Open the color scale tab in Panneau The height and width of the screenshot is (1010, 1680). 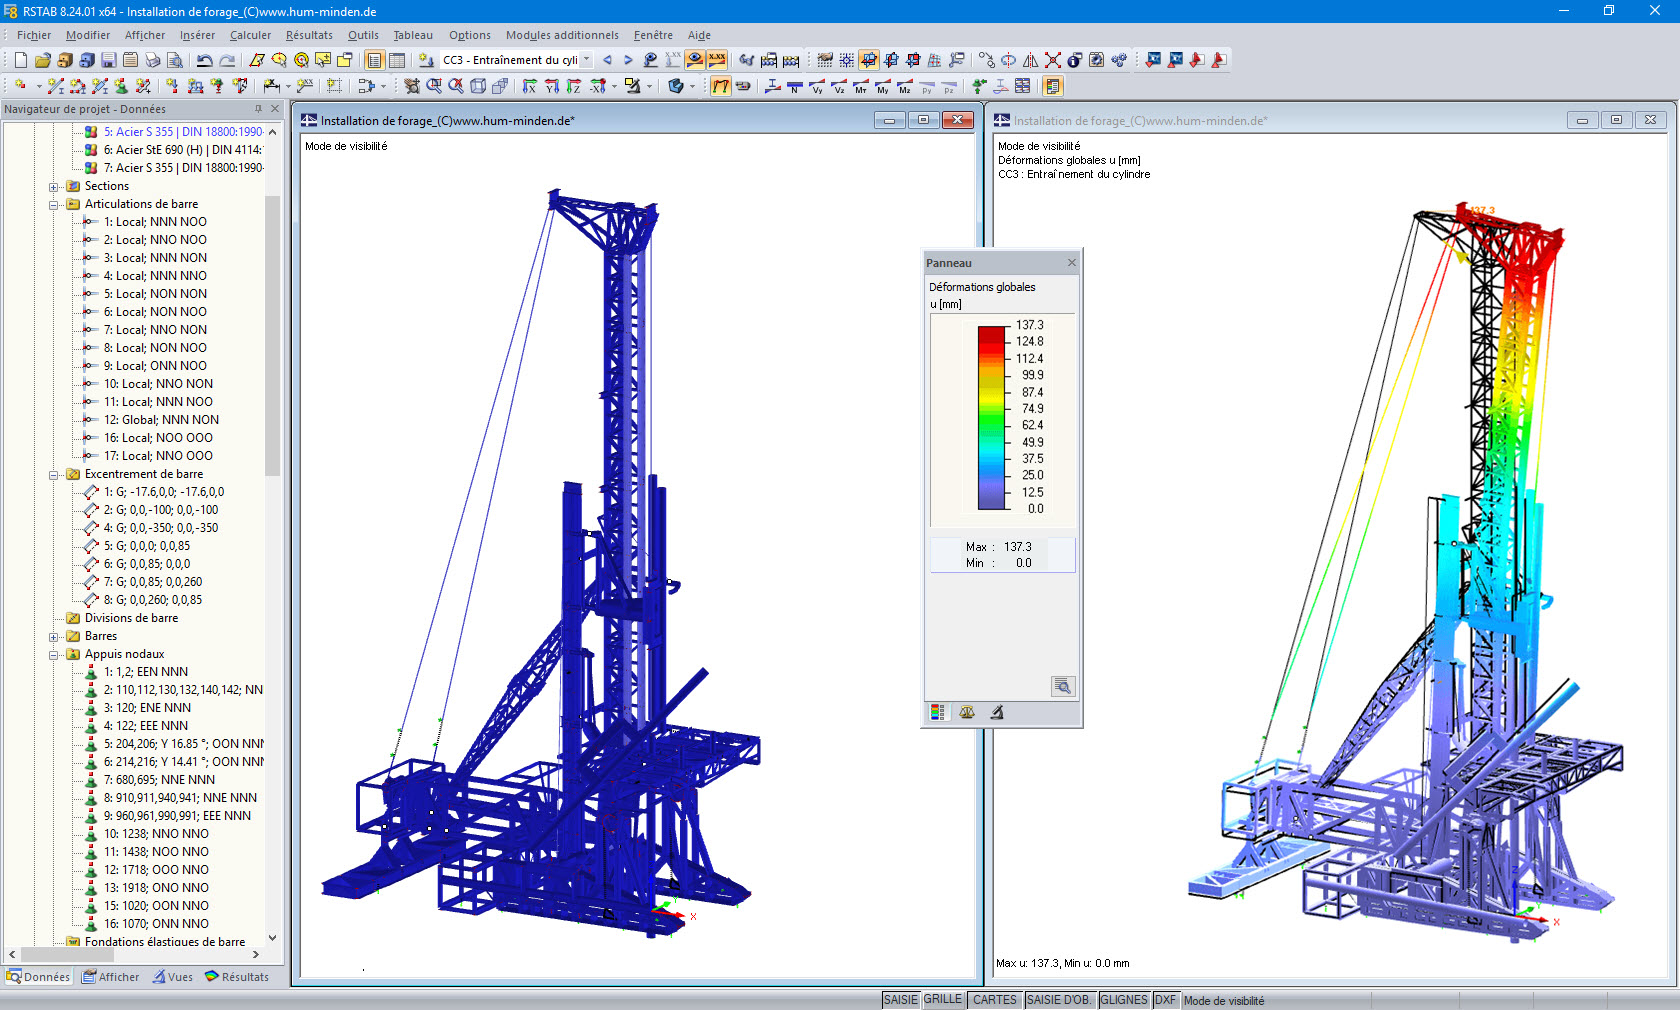point(938,712)
